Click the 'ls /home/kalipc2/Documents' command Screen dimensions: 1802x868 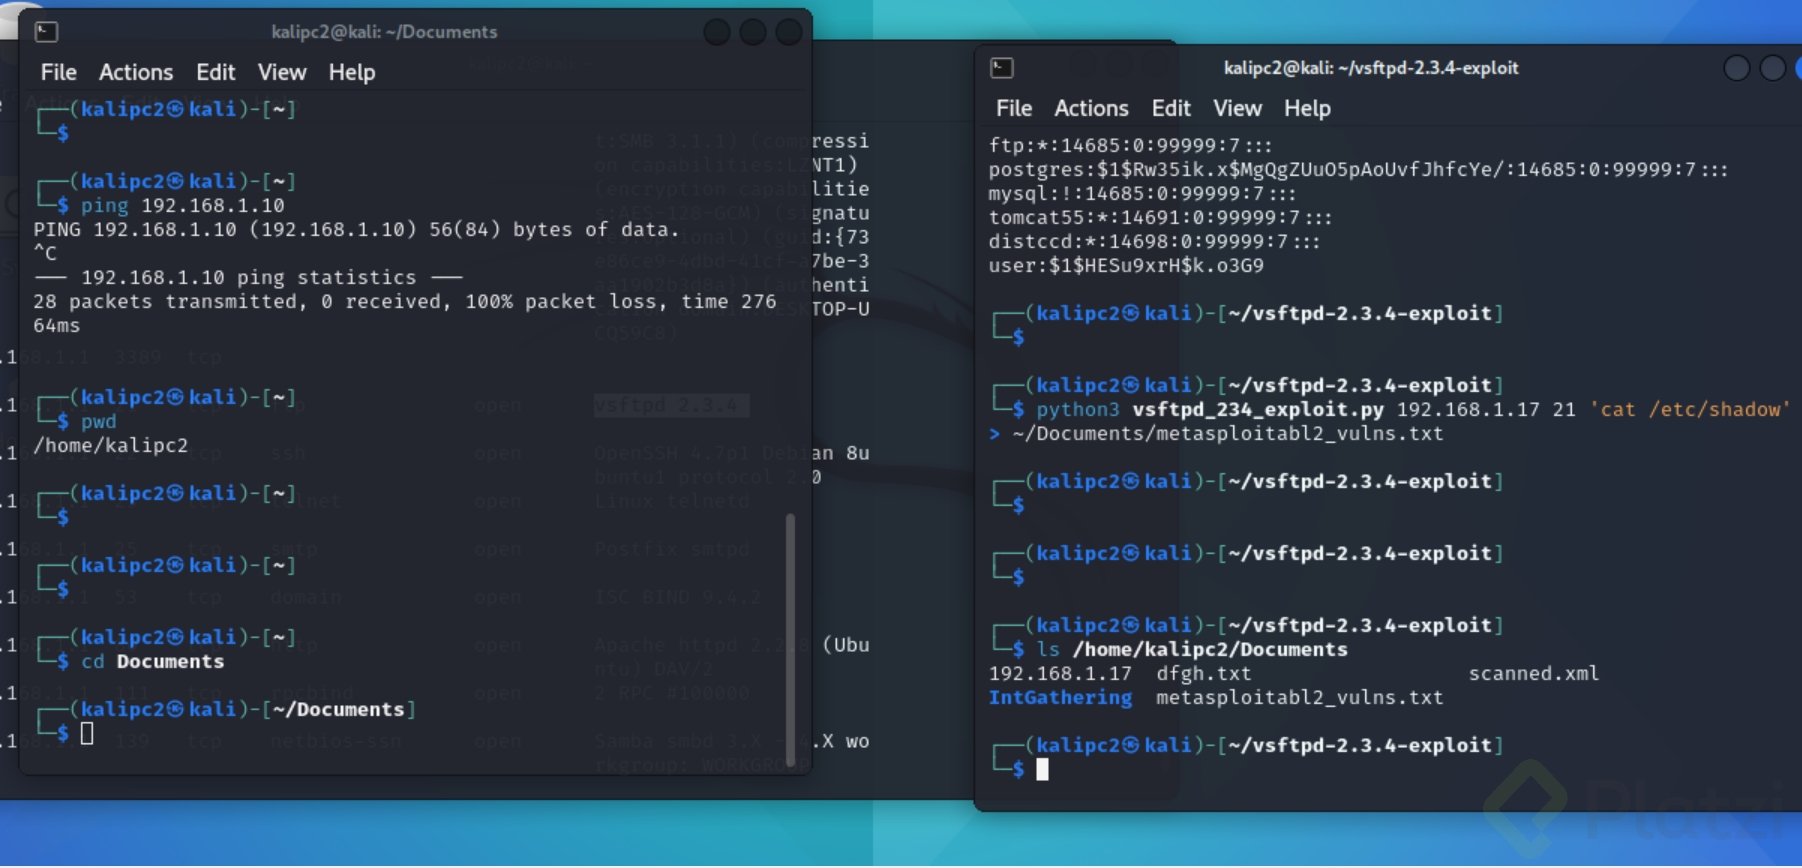pos(1192,649)
